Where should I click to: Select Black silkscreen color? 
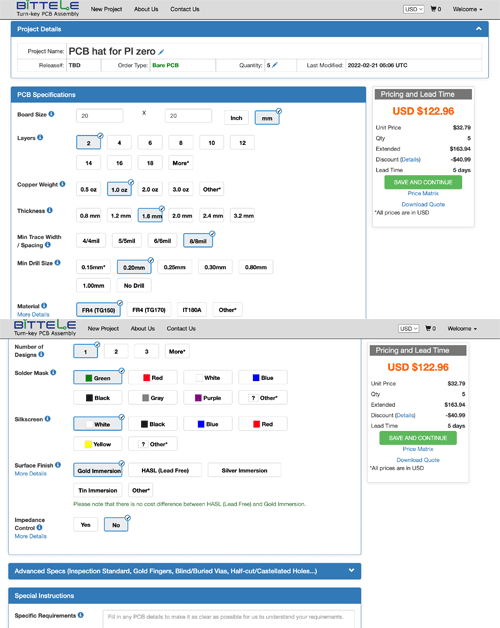tap(153, 424)
